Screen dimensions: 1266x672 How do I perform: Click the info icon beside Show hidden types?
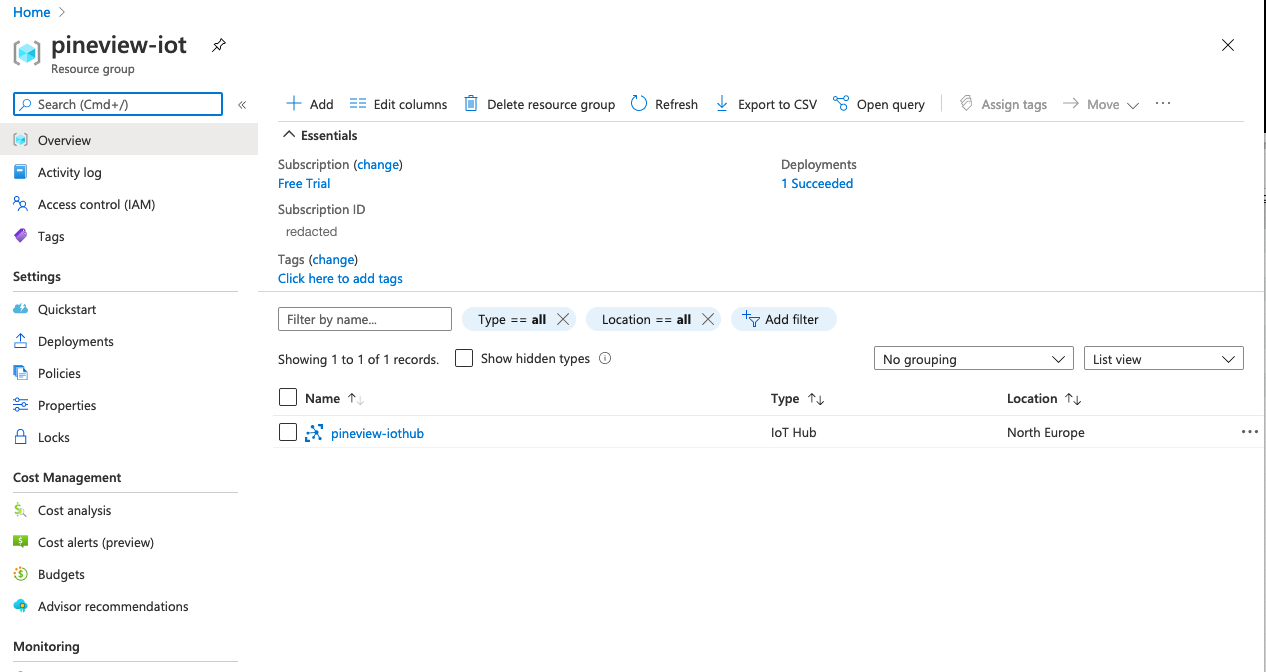click(605, 359)
